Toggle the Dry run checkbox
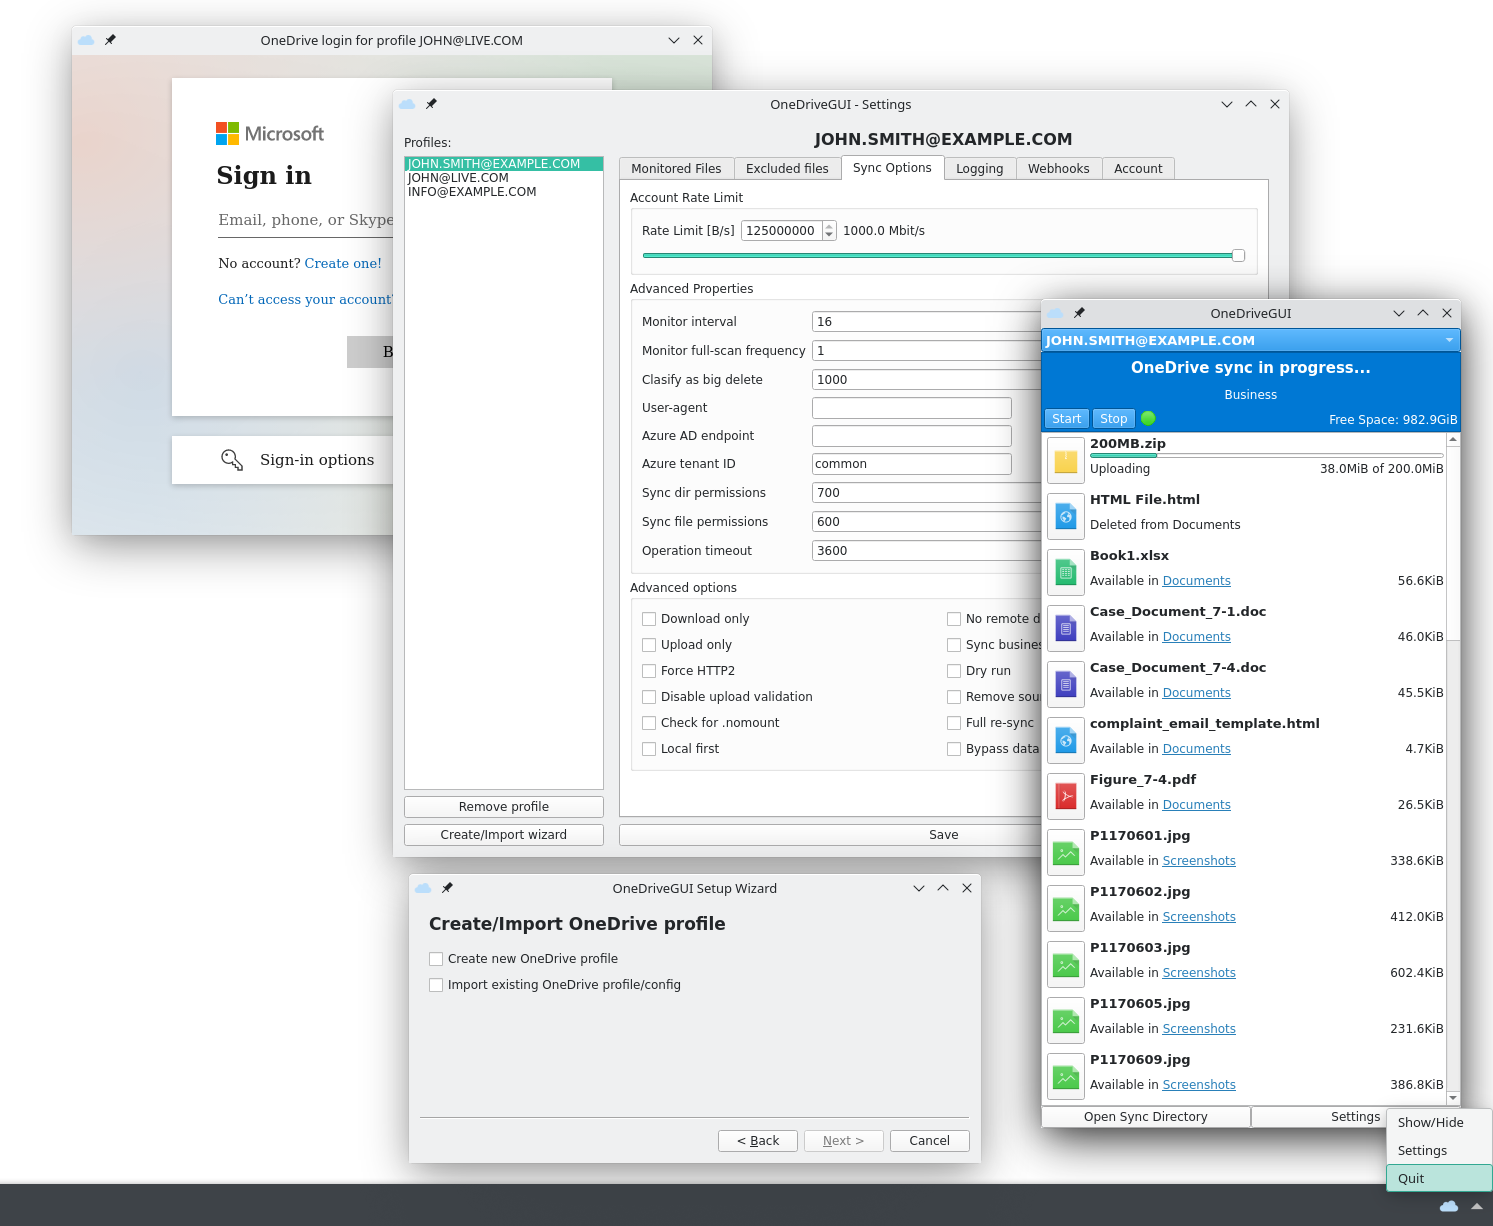The image size is (1493, 1226). point(954,671)
